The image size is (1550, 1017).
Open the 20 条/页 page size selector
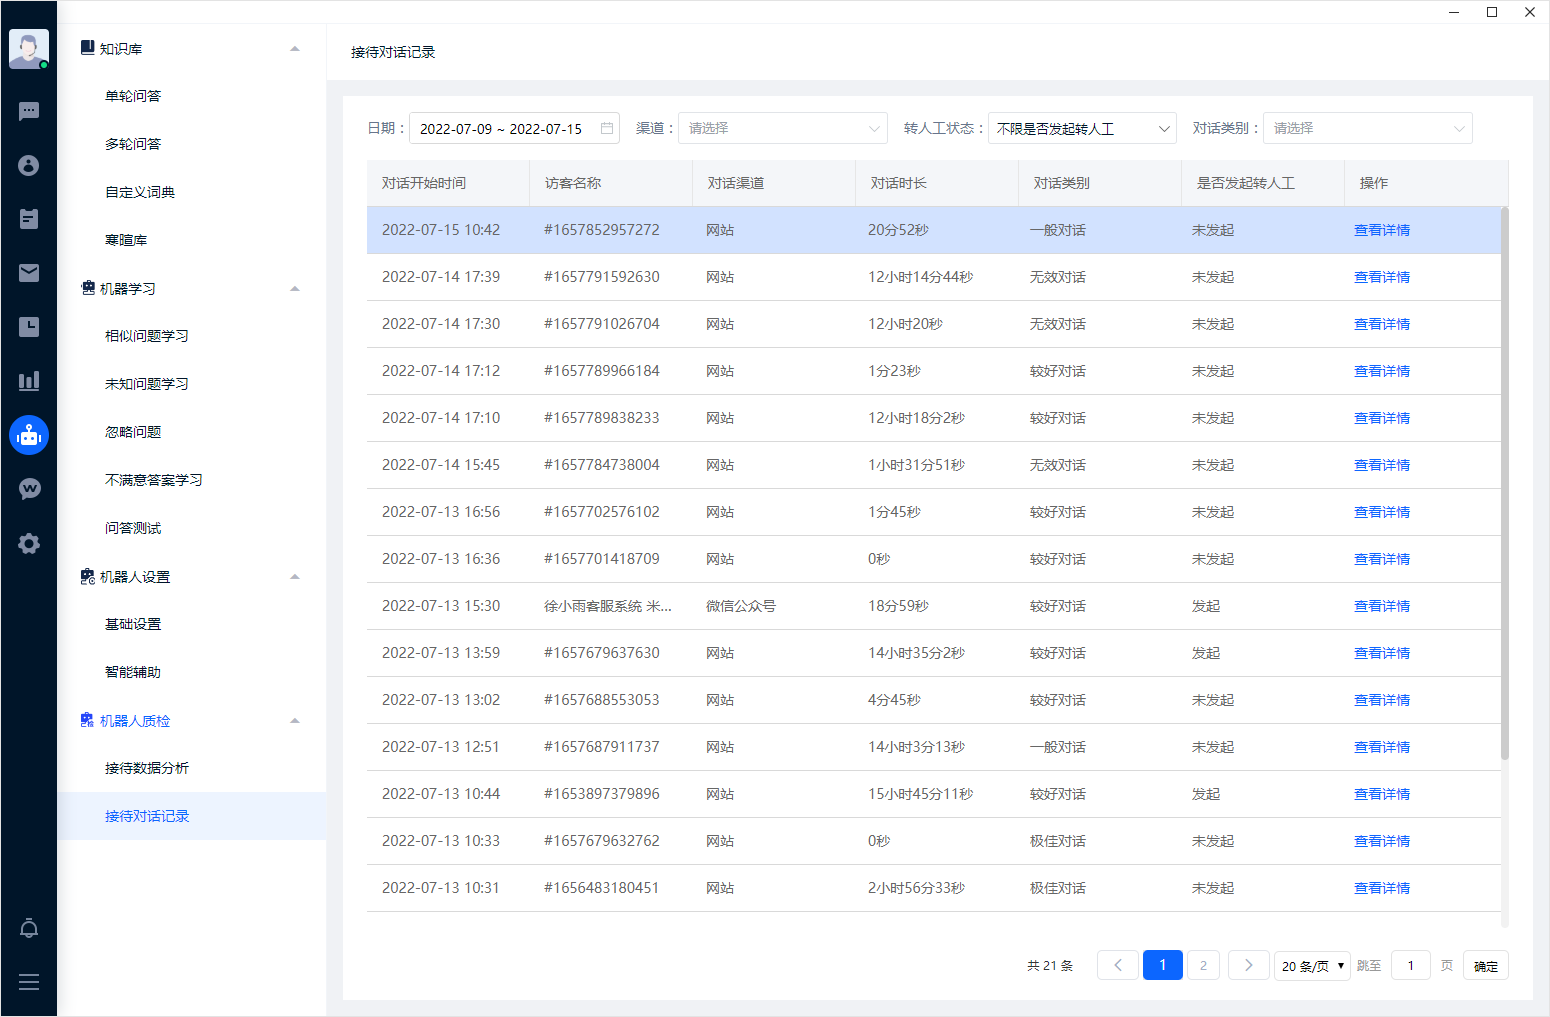1312,966
